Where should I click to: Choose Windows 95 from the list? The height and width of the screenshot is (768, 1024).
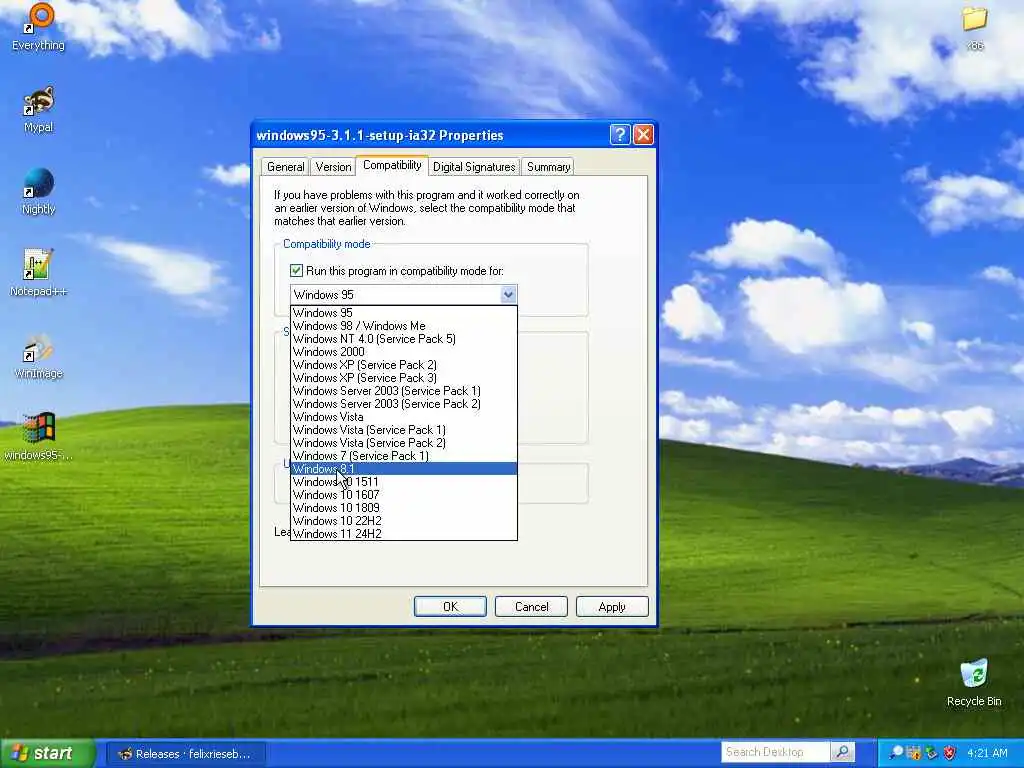click(404, 312)
